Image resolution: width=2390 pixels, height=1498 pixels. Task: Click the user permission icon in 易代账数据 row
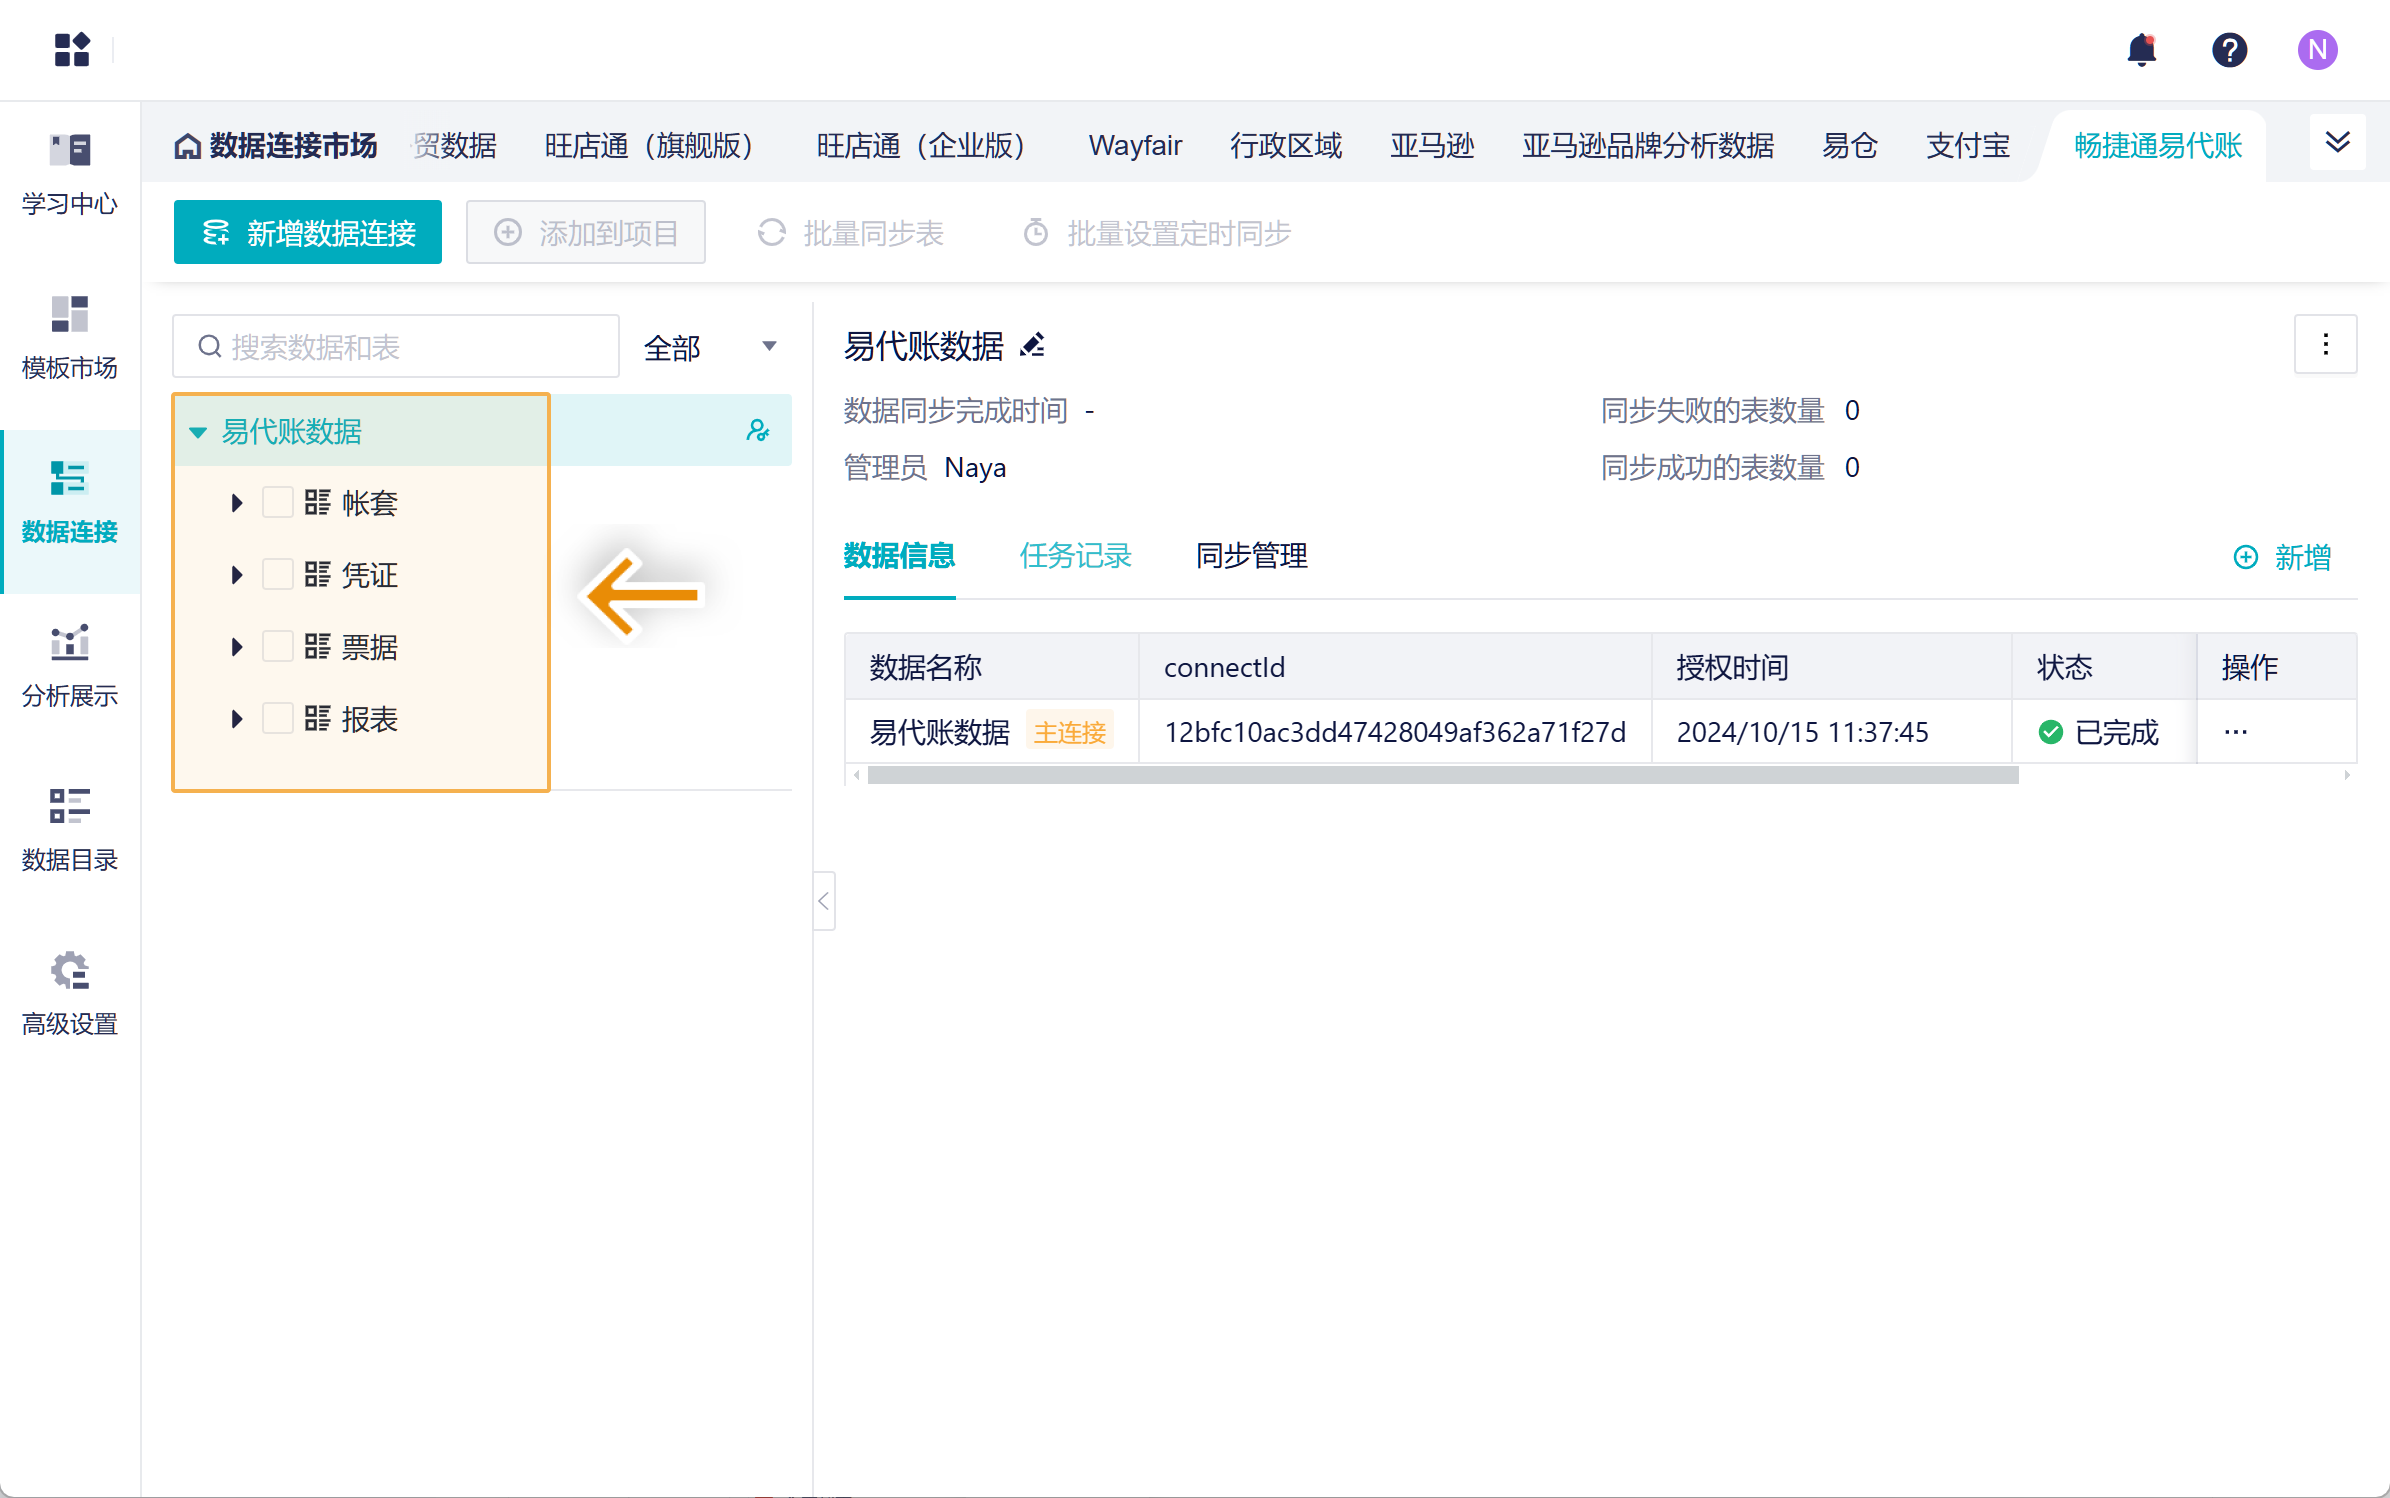pos(758,431)
